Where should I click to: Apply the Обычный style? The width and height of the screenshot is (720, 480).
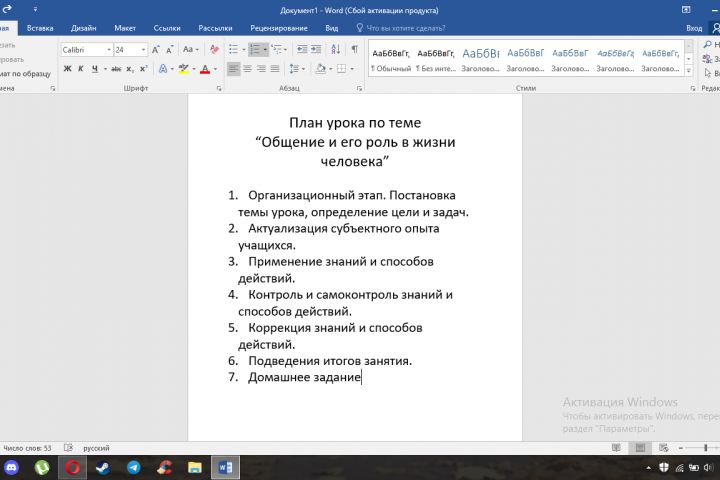click(x=391, y=59)
